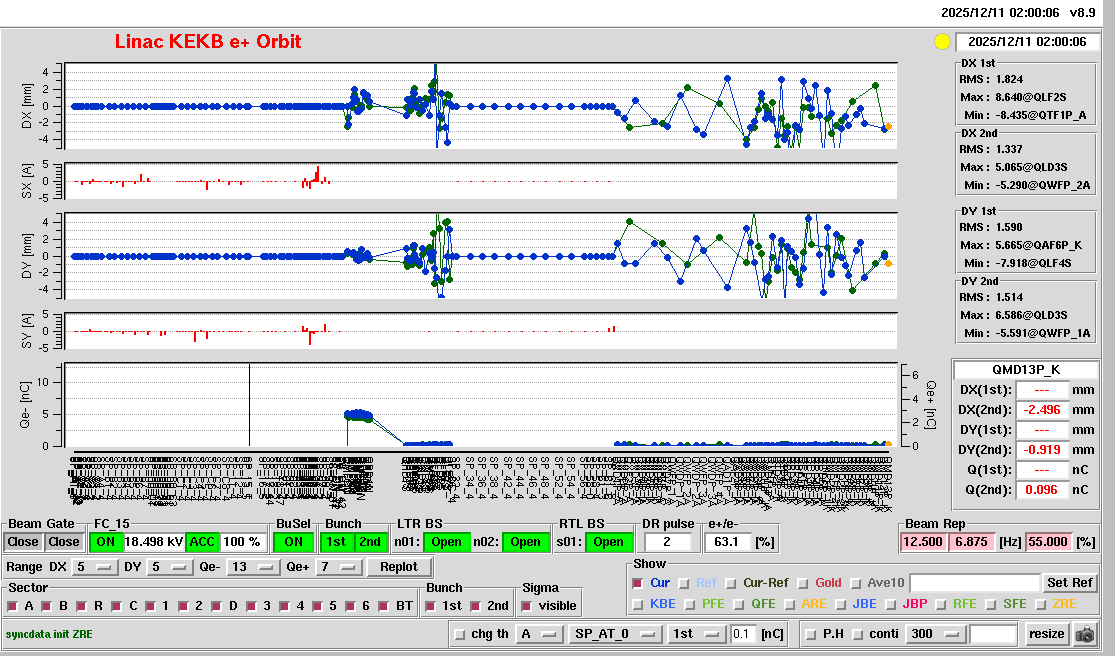This screenshot has height=656, width=1115.
Task: Click LTR BS n02 Open indicator
Action: click(526, 542)
